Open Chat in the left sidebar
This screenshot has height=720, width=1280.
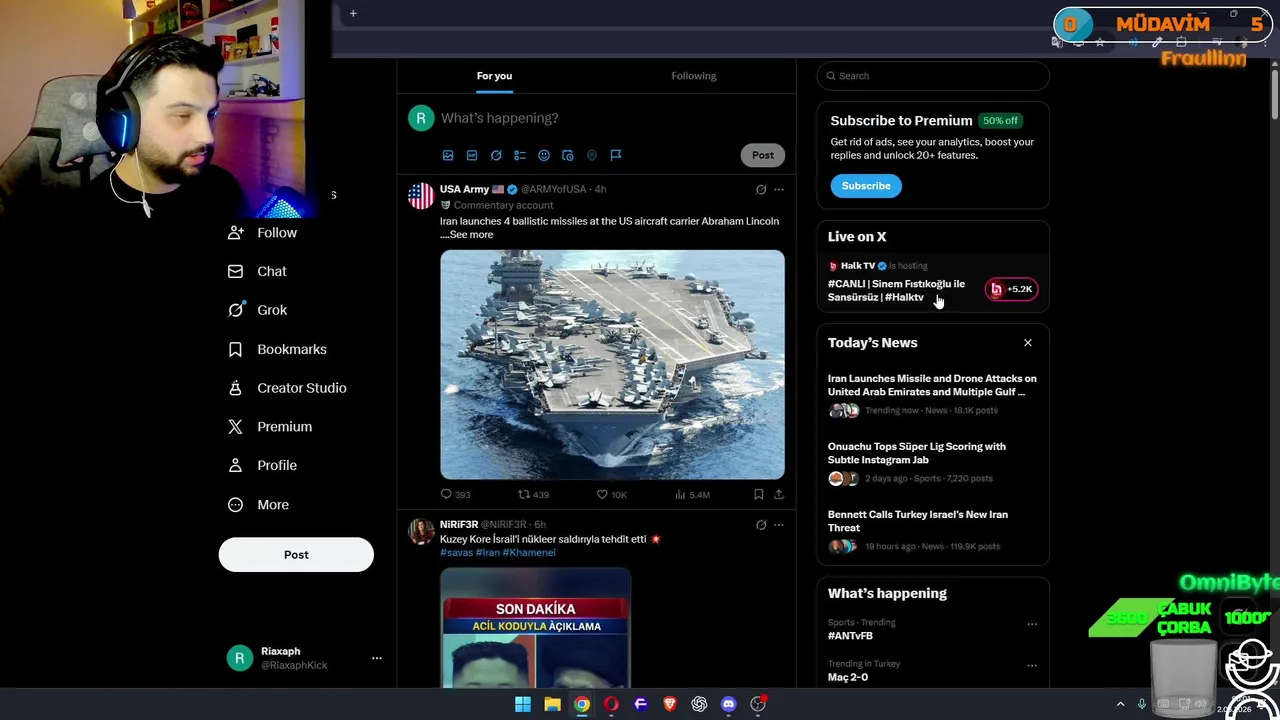coord(258,271)
